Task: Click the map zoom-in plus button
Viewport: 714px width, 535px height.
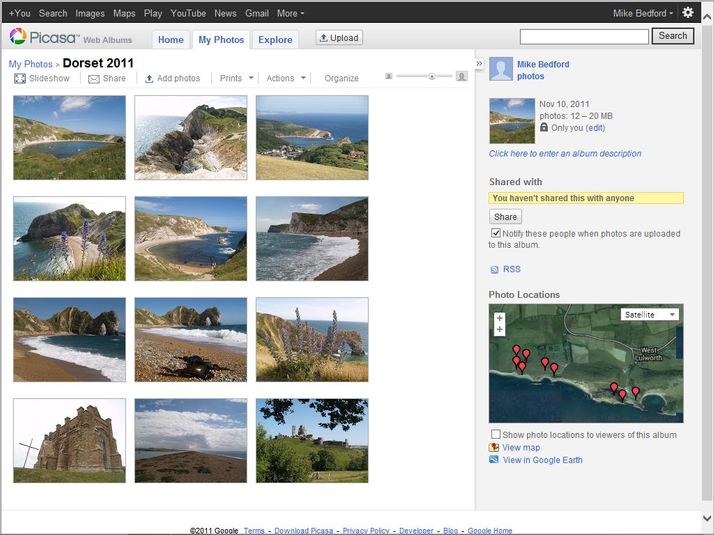Action: 500,319
